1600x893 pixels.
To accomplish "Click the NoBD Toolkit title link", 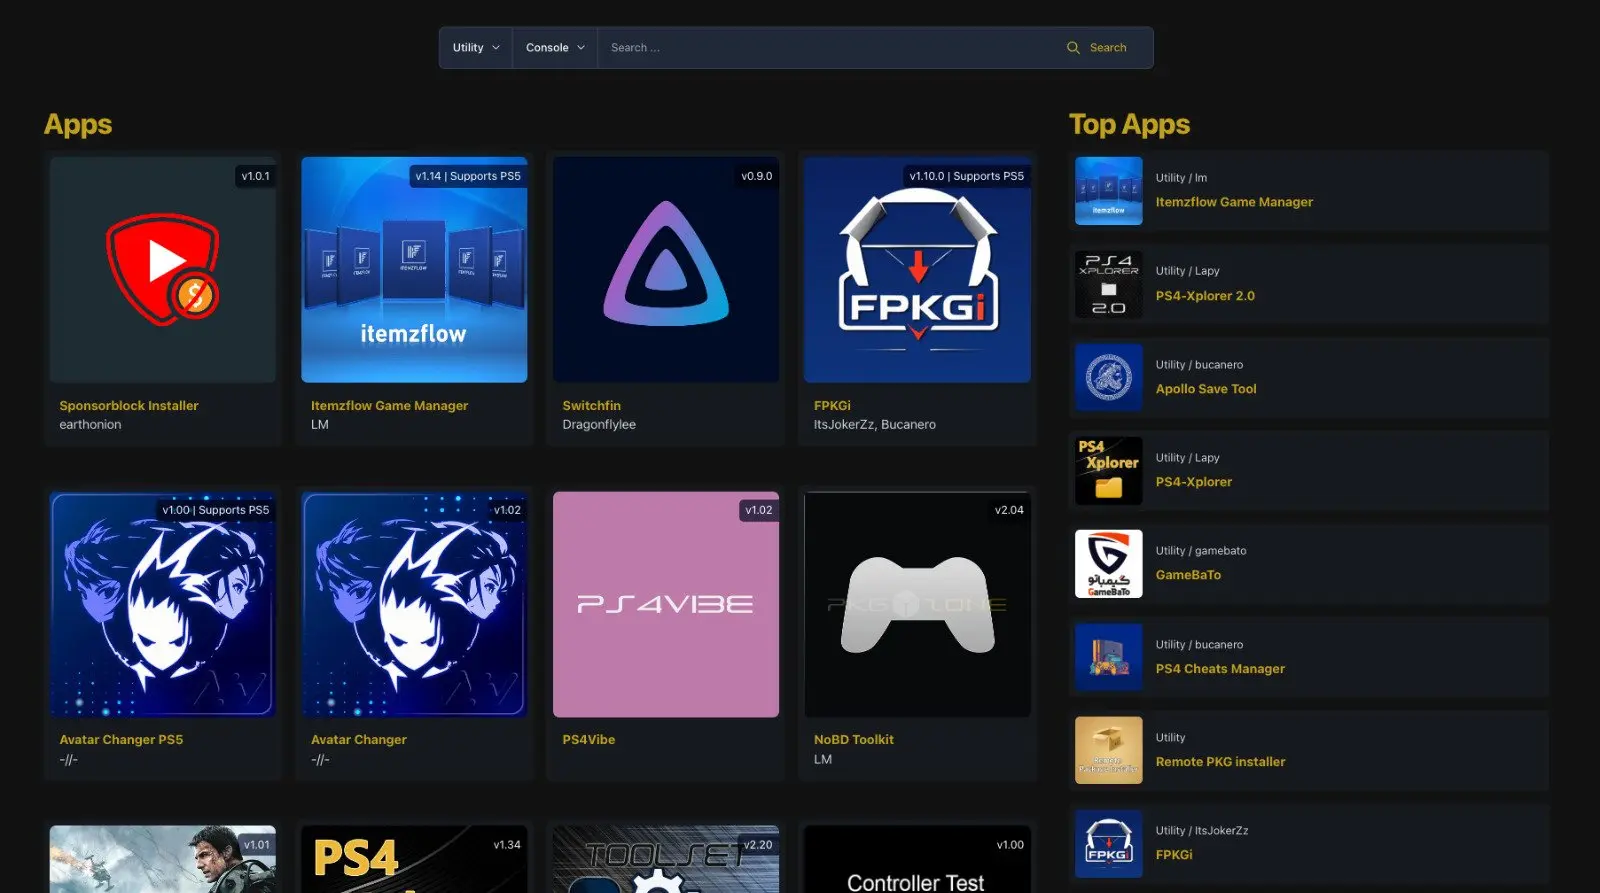I will [854, 740].
